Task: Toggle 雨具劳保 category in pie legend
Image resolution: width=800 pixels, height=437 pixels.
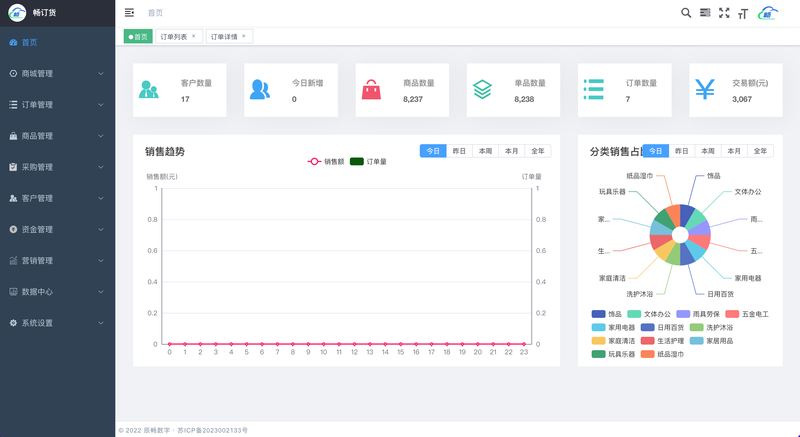Action: tap(698, 314)
